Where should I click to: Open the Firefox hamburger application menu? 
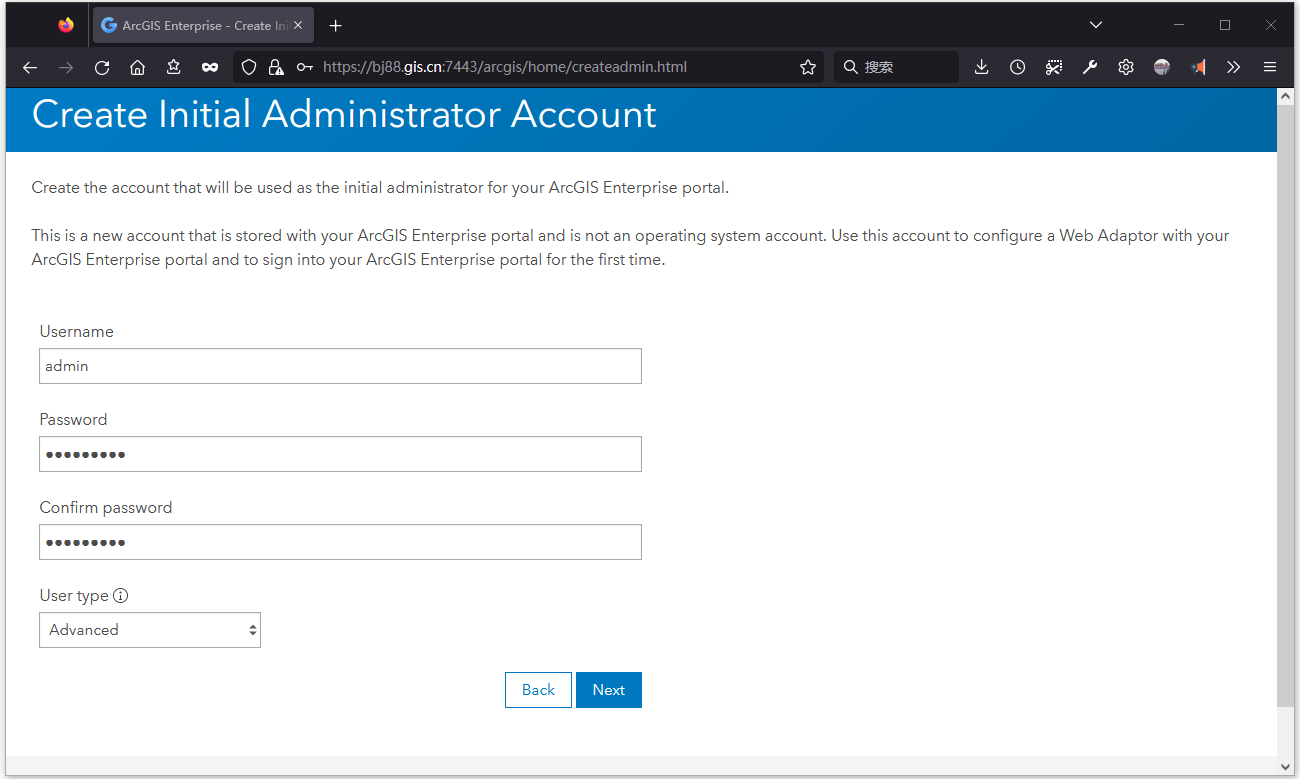coord(1270,67)
